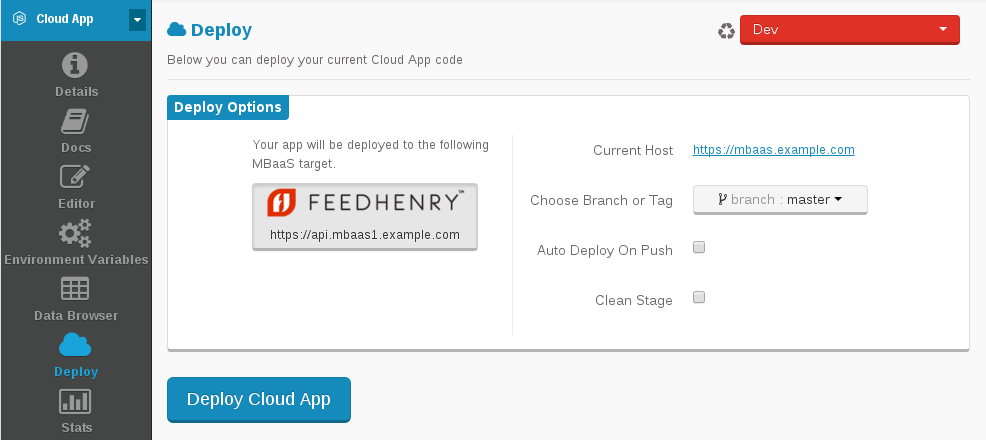Open the Data Browser grid icon
986x440 pixels.
(x=75, y=289)
